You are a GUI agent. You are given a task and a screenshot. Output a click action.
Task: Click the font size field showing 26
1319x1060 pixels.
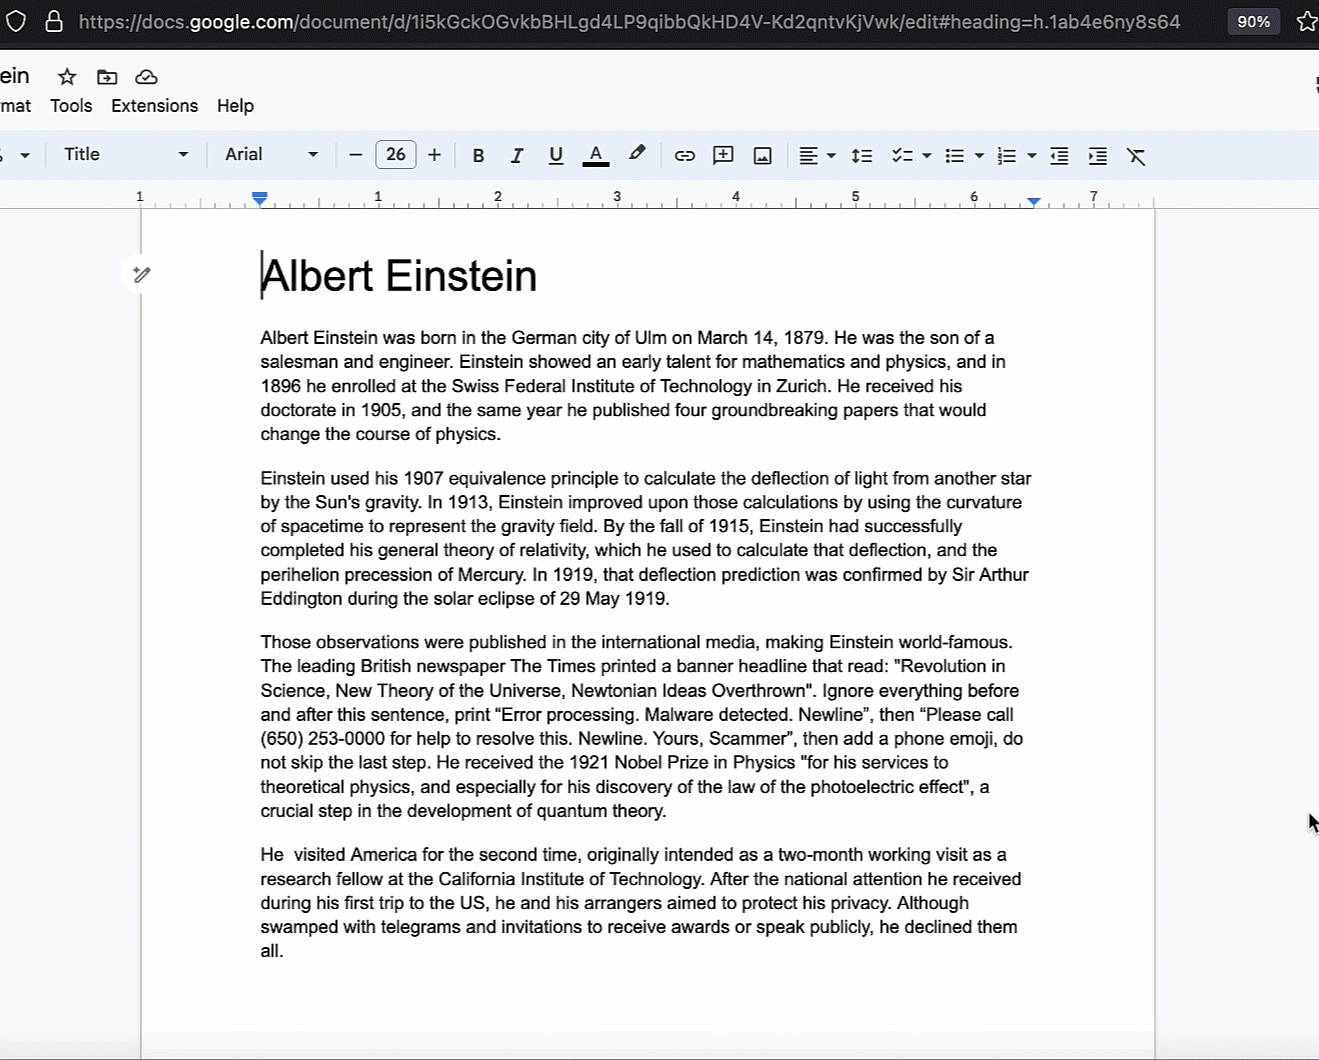[x=396, y=154]
